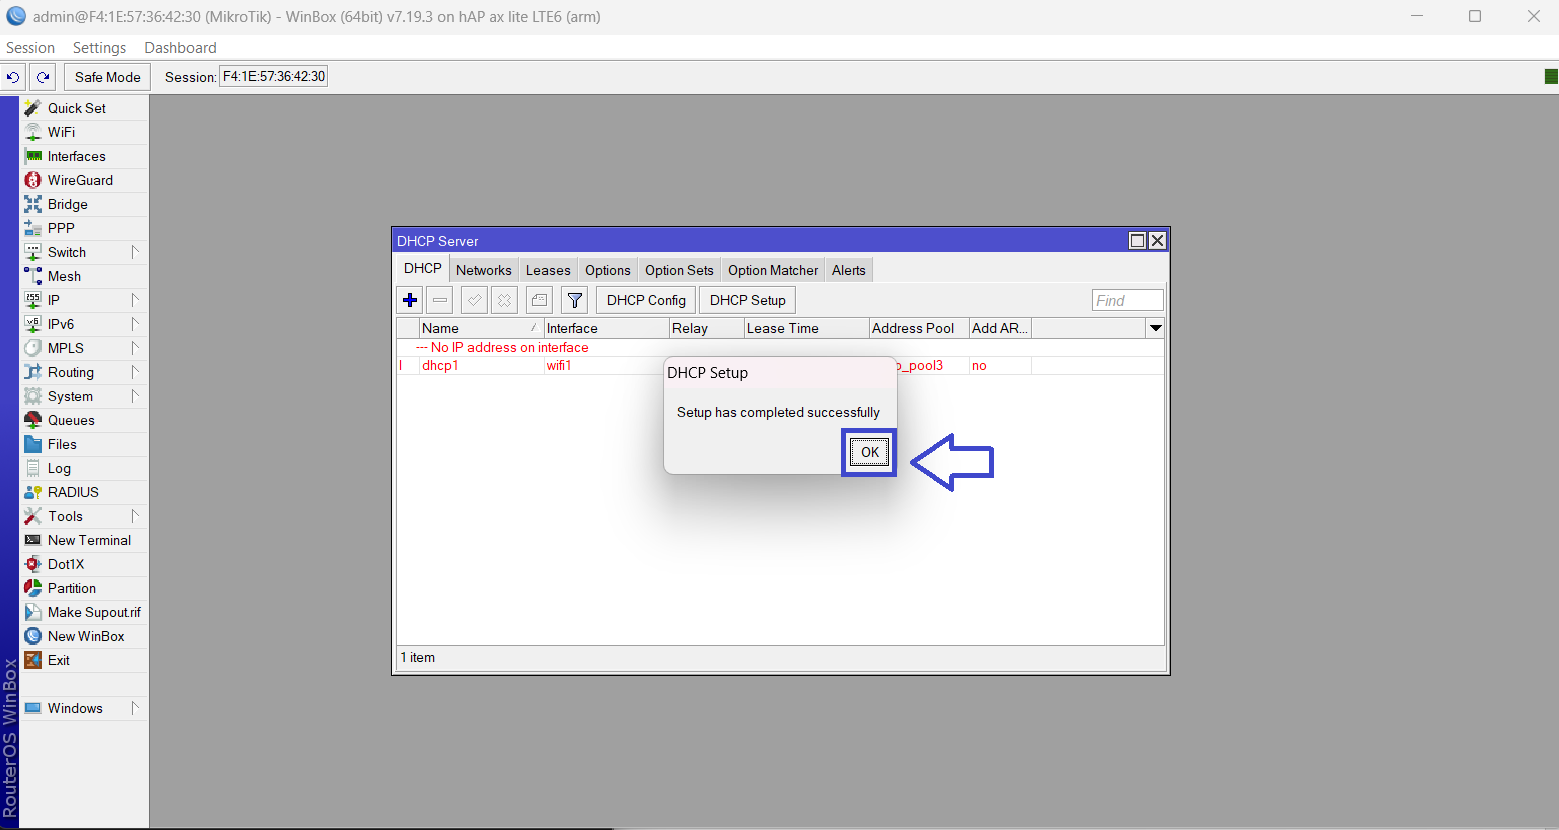Click OK in the DHCP Setup dialog
Screen dimensions: 1559x830
coord(870,452)
